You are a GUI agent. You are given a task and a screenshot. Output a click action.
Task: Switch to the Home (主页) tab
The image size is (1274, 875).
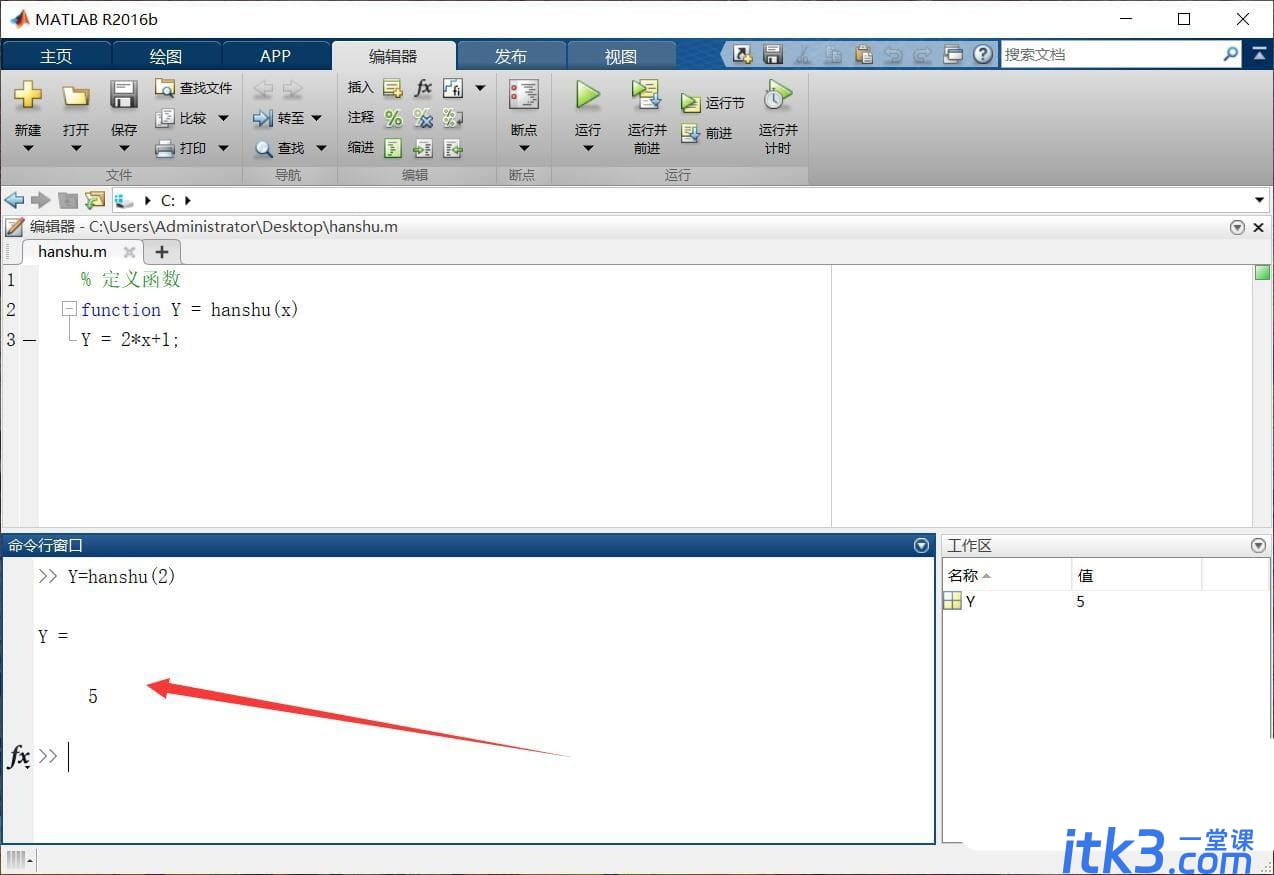coord(56,56)
